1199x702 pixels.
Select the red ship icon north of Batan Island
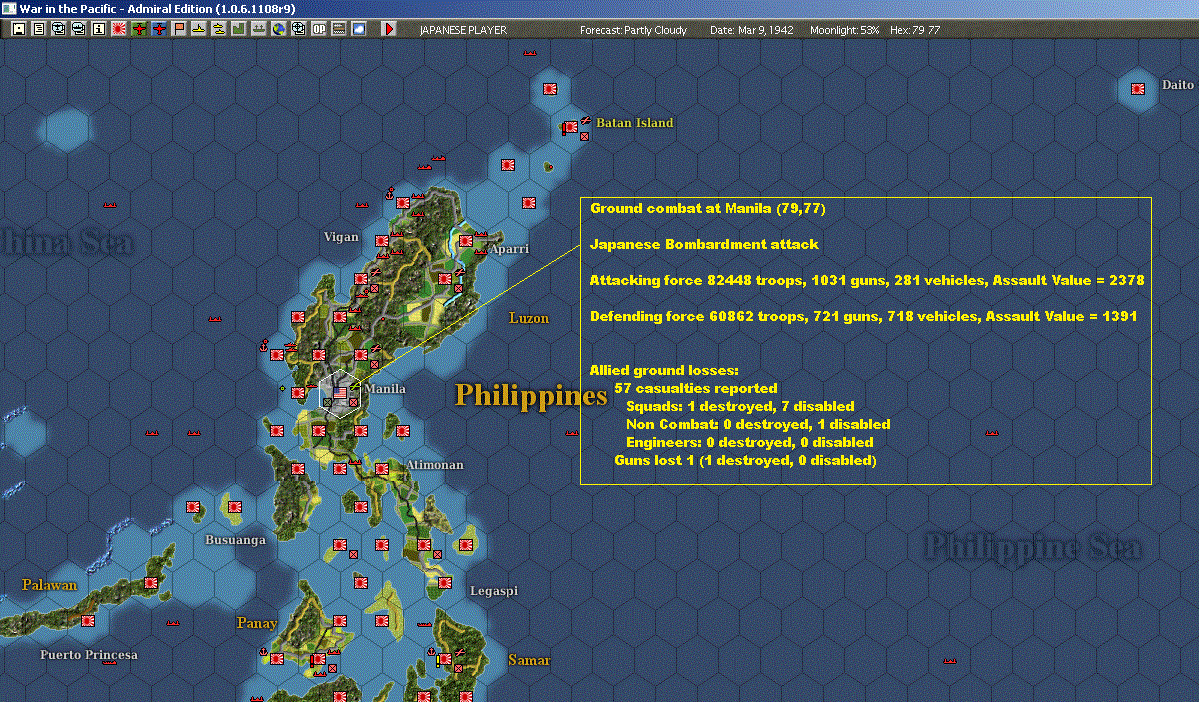coord(530,53)
